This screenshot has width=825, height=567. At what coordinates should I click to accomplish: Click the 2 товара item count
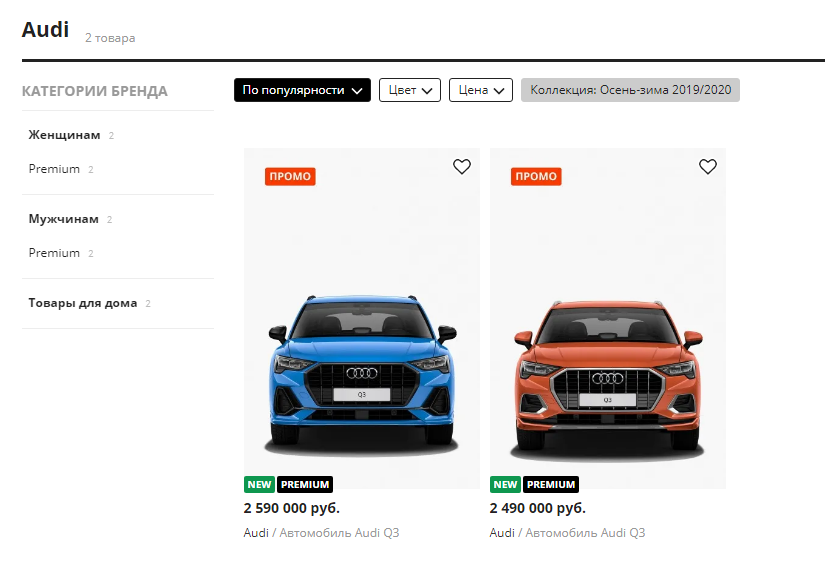tap(110, 38)
